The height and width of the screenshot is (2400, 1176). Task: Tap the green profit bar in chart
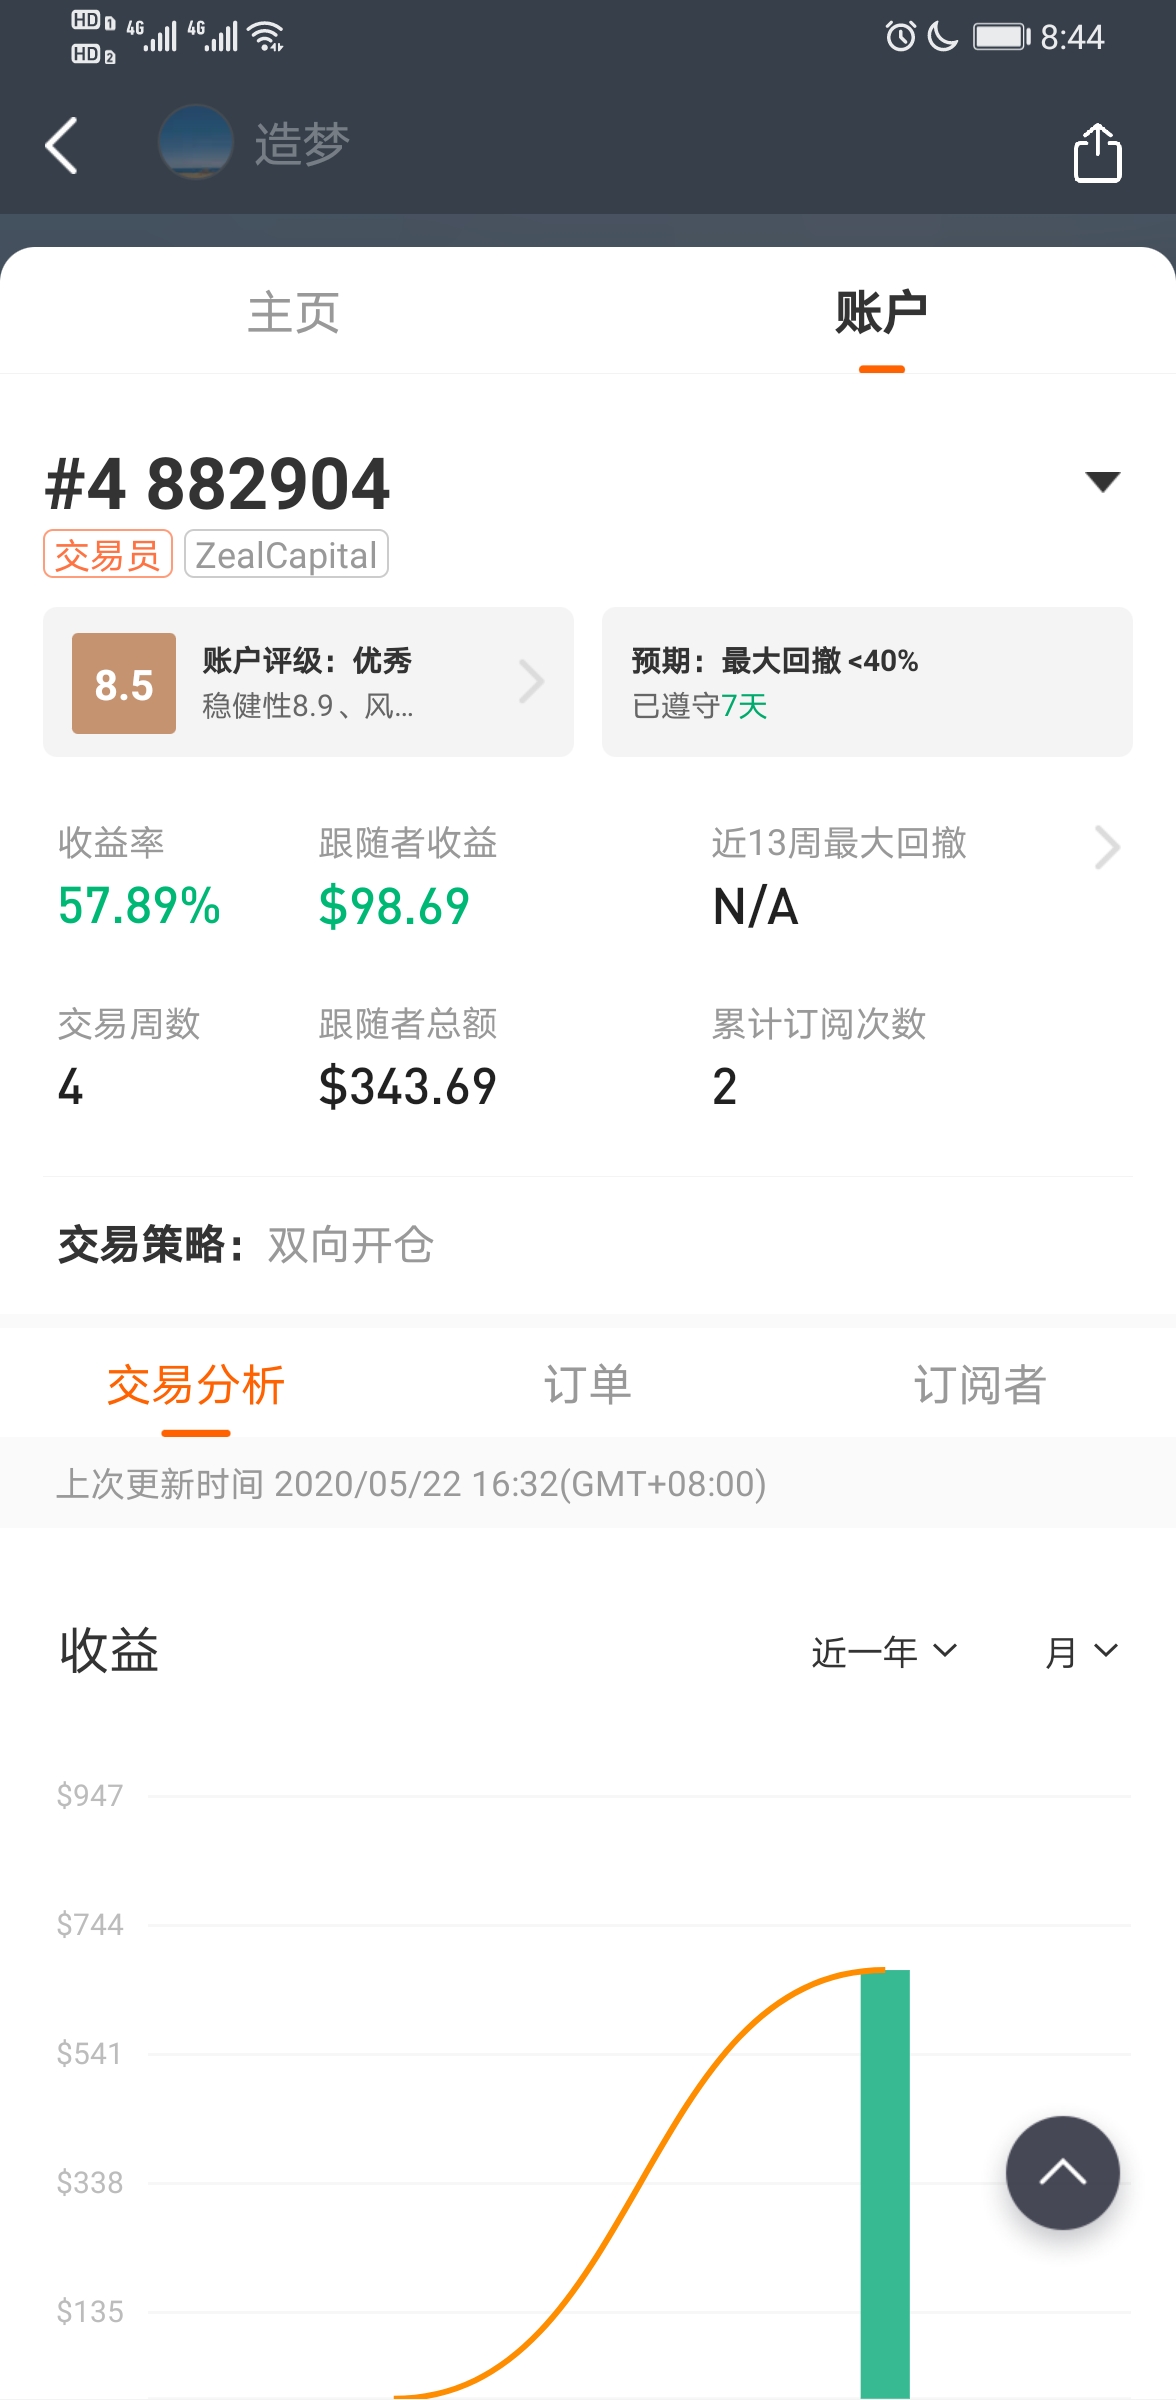tap(885, 2183)
